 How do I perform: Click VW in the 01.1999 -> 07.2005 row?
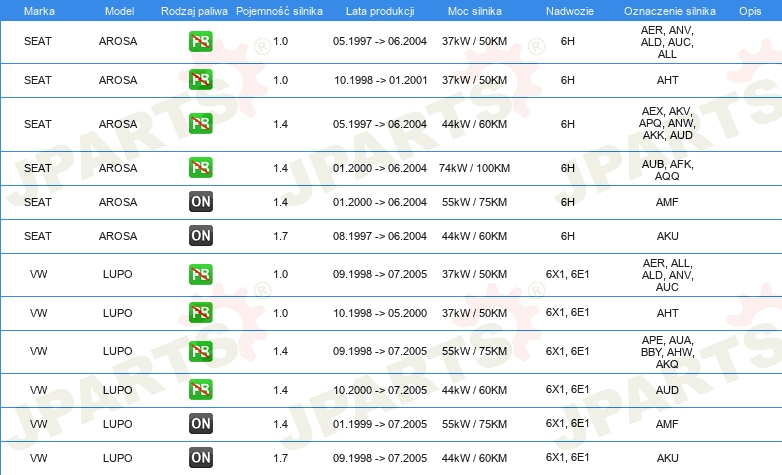click(38, 424)
